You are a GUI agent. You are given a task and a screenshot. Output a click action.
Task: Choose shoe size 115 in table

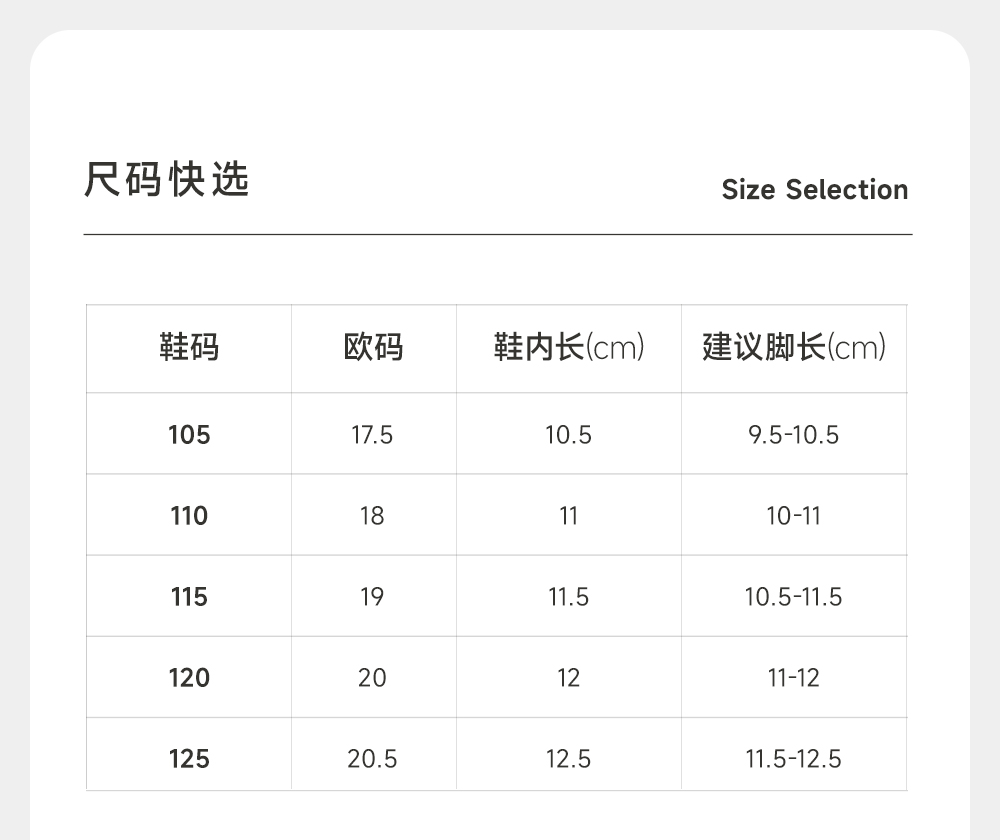(189, 597)
